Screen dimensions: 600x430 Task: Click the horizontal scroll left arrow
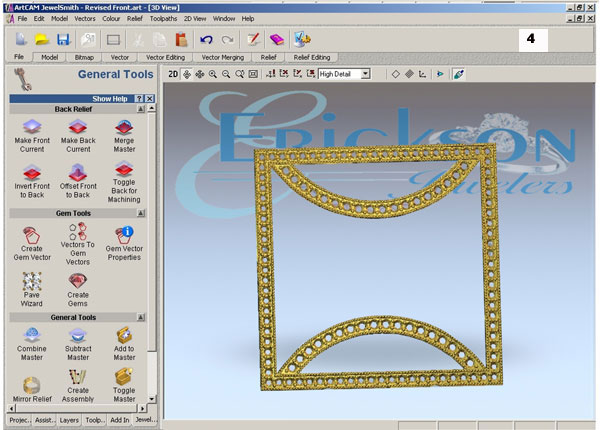tap(11, 408)
